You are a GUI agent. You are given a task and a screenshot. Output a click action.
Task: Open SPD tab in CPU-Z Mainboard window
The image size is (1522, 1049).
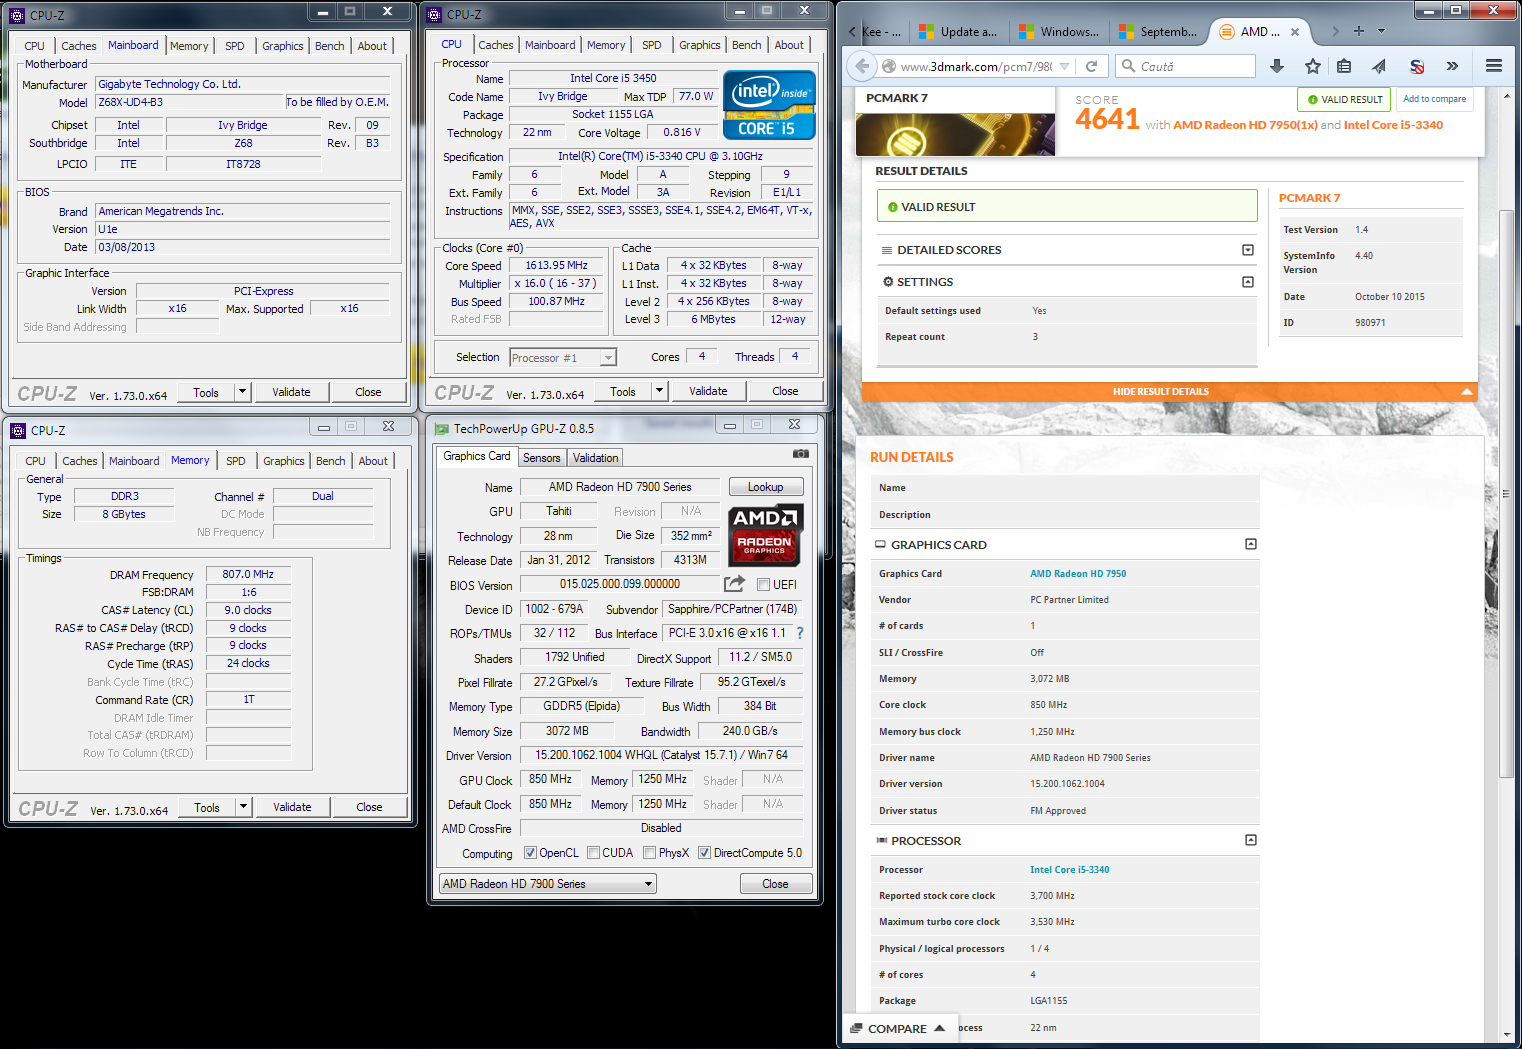235,46
